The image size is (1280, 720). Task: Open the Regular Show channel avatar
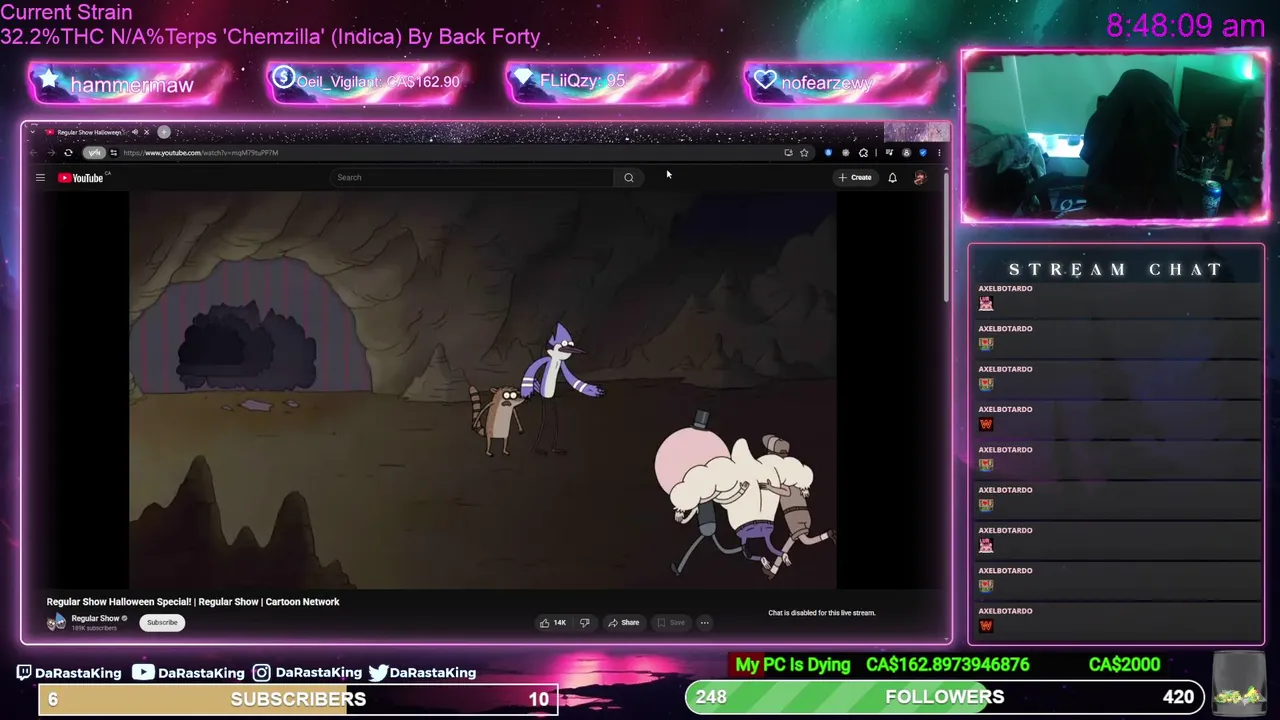(56, 622)
